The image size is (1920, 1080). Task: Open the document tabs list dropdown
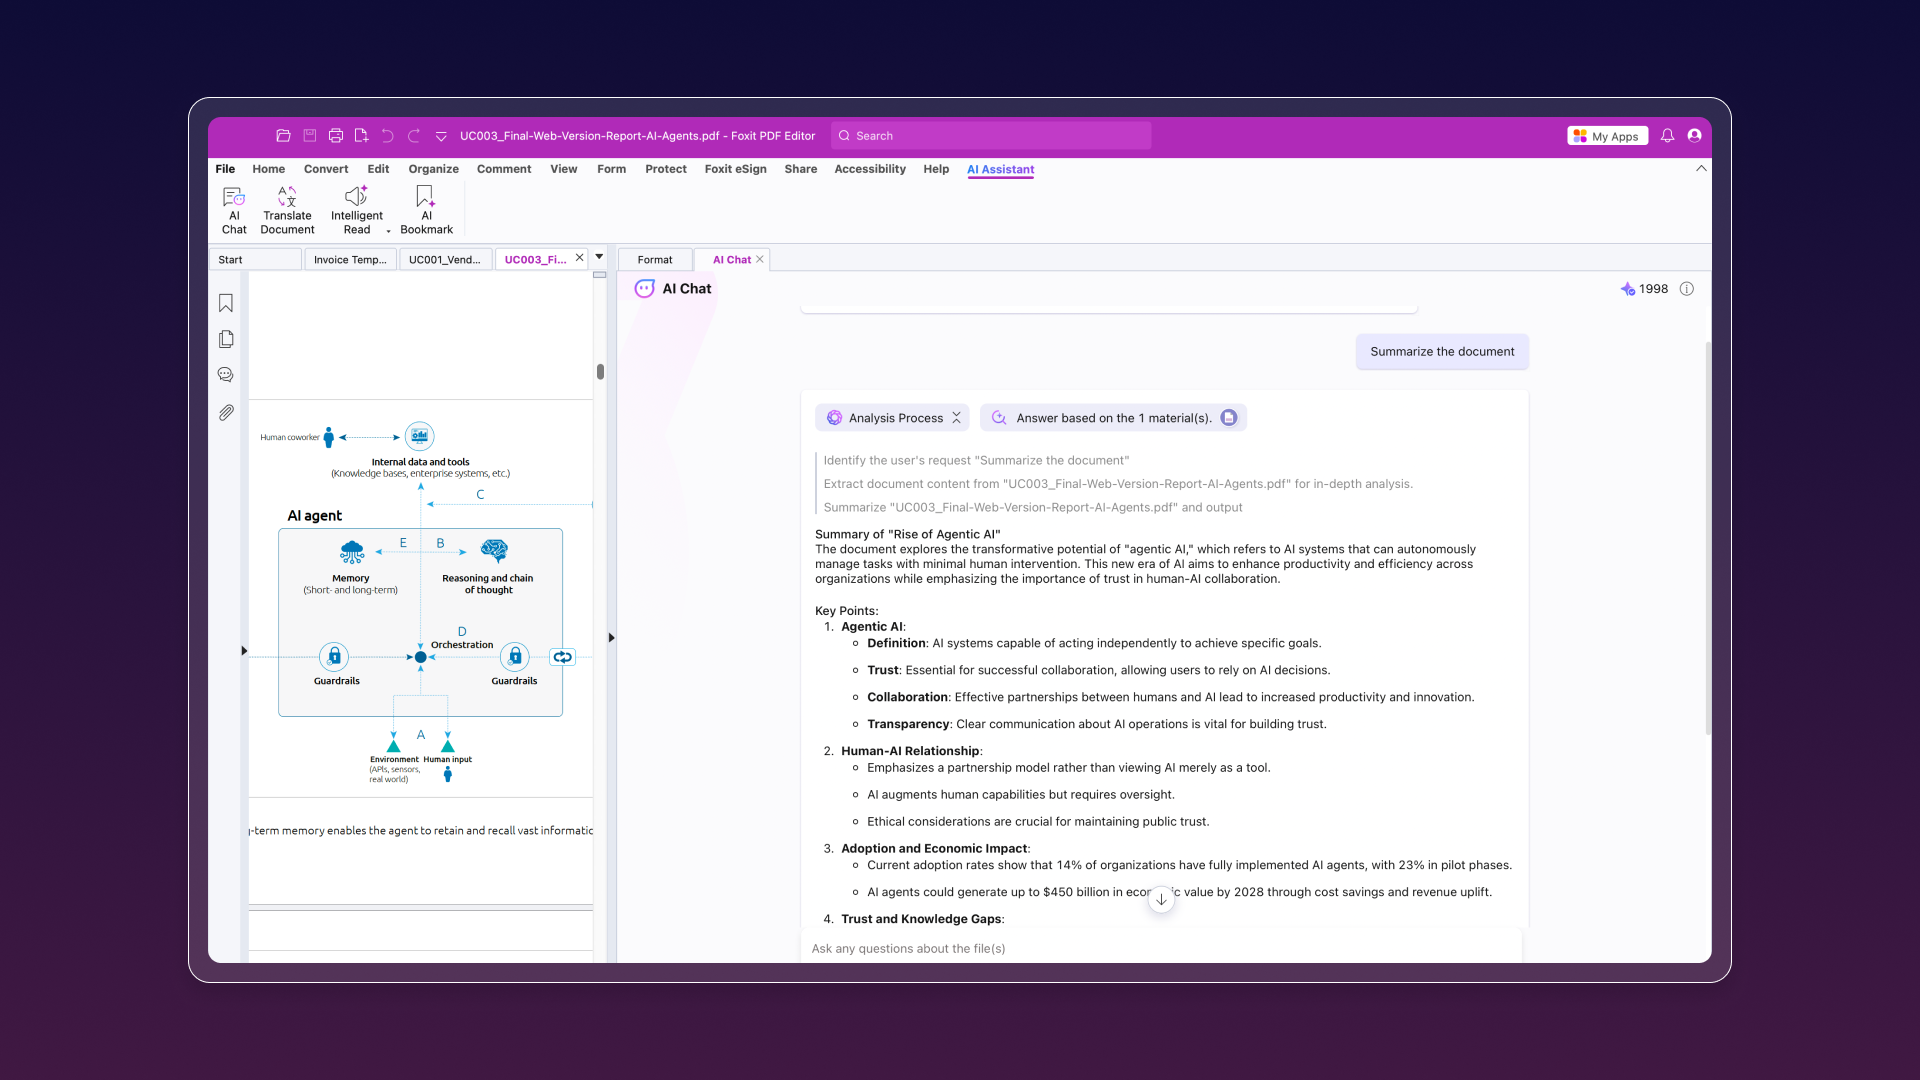[x=599, y=257]
